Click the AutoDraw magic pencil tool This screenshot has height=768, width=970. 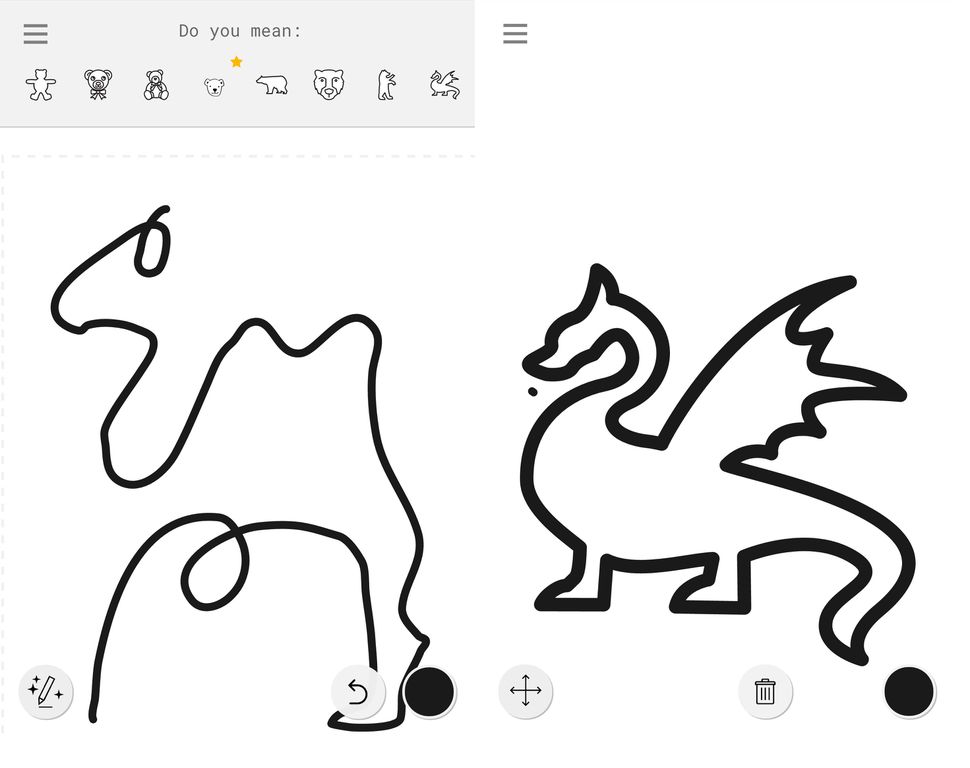tap(46, 691)
